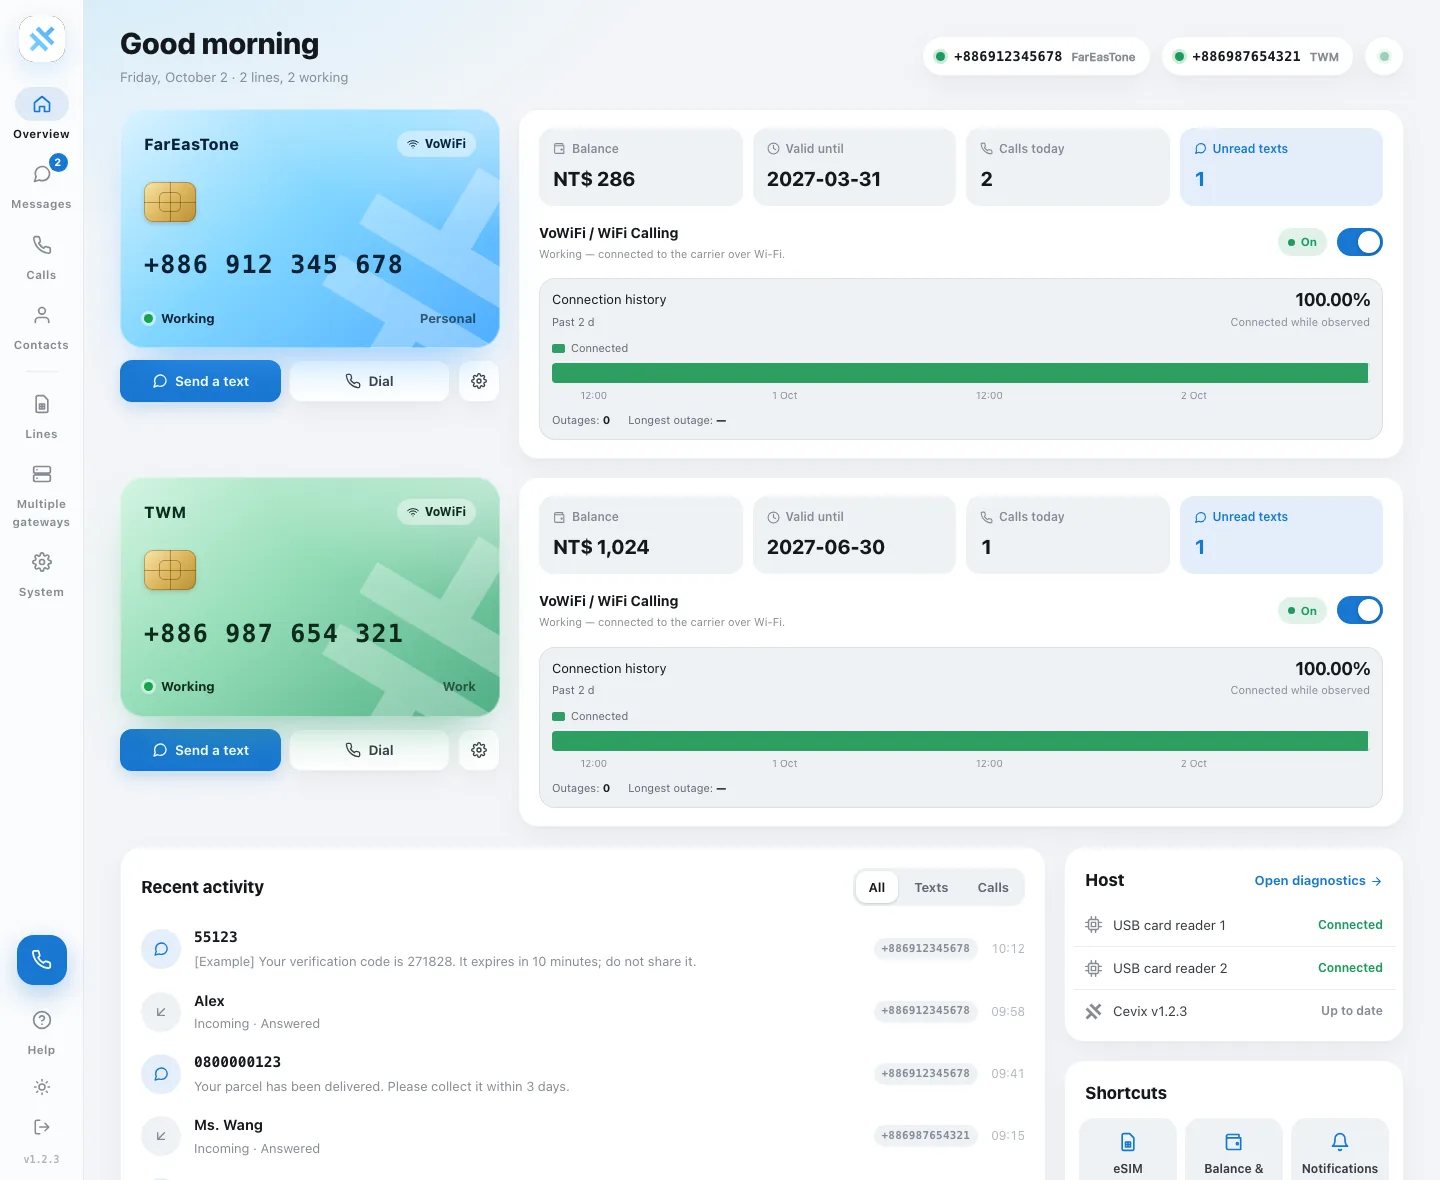Open the Notifications shortcut
Screen dimensions: 1440x1180
[1340, 1150]
